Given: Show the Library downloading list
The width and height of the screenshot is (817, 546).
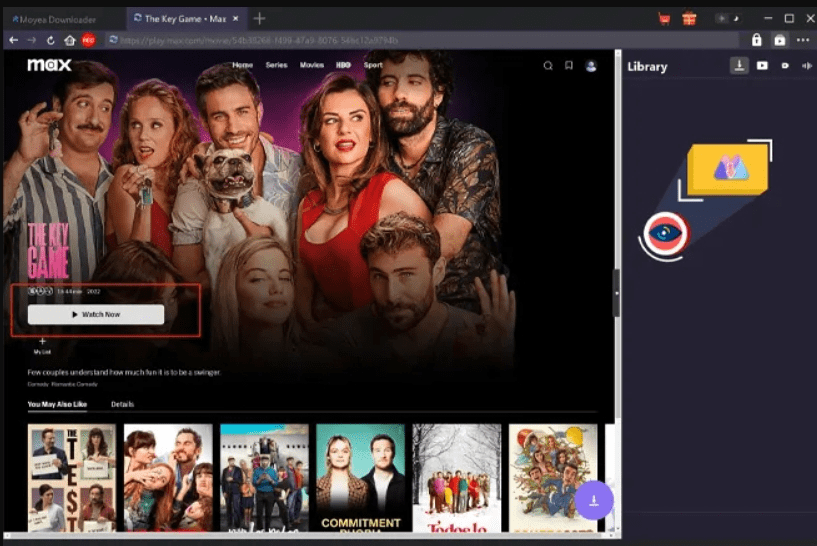Looking at the screenshot, I should [739, 66].
